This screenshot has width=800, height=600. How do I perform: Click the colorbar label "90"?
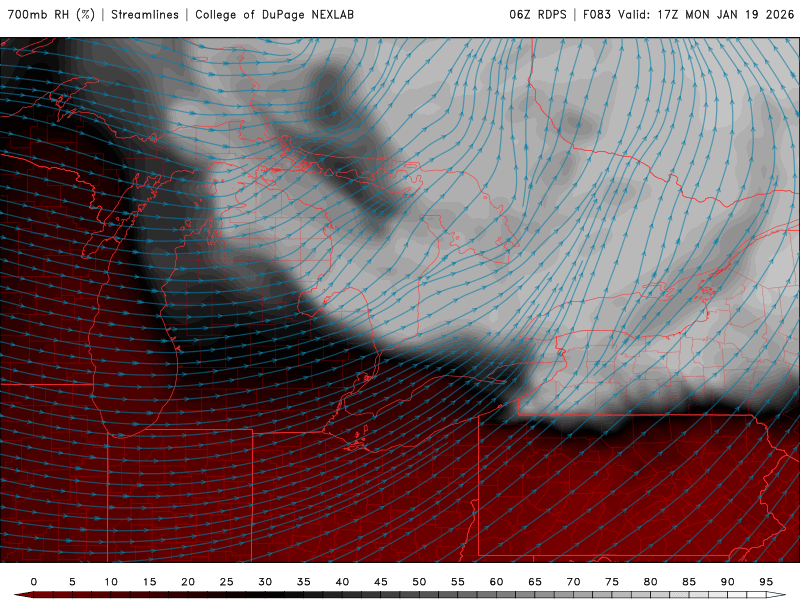(x=727, y=582)
